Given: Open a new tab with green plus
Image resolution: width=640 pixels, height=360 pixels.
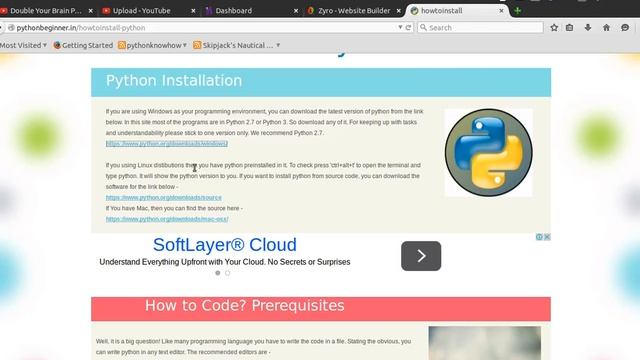Looking at the screenshot, I should coord(518,11).
